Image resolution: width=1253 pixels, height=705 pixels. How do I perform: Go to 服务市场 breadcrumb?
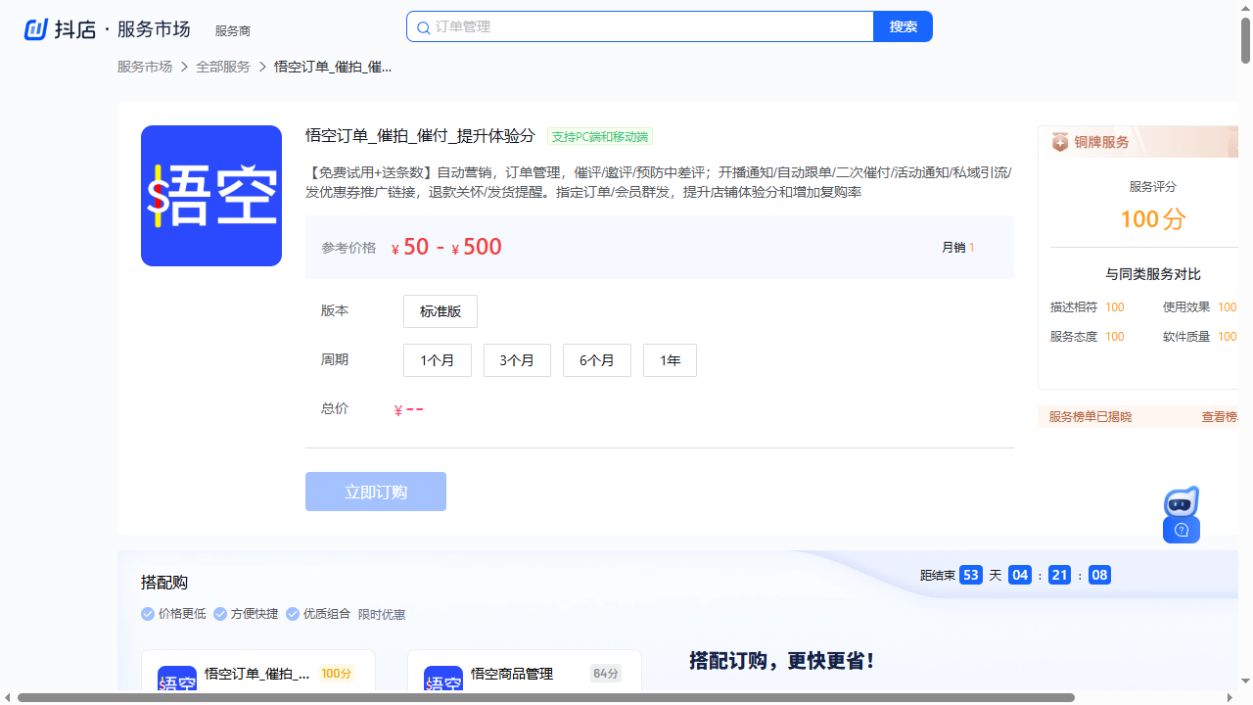[145, 67]
